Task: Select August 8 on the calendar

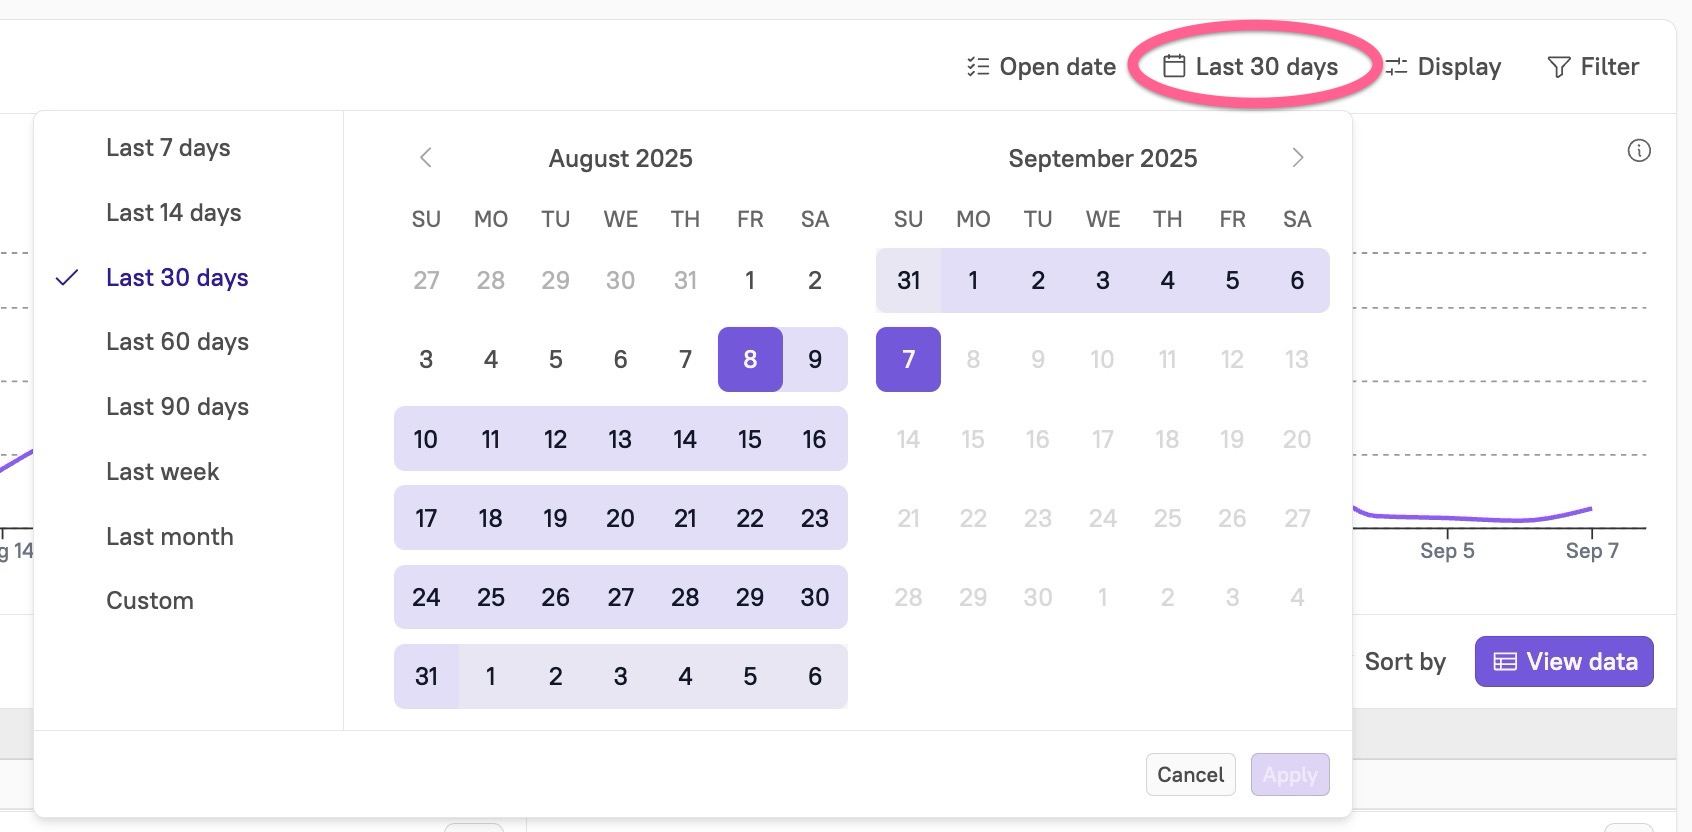Action: tap(749, 359)
